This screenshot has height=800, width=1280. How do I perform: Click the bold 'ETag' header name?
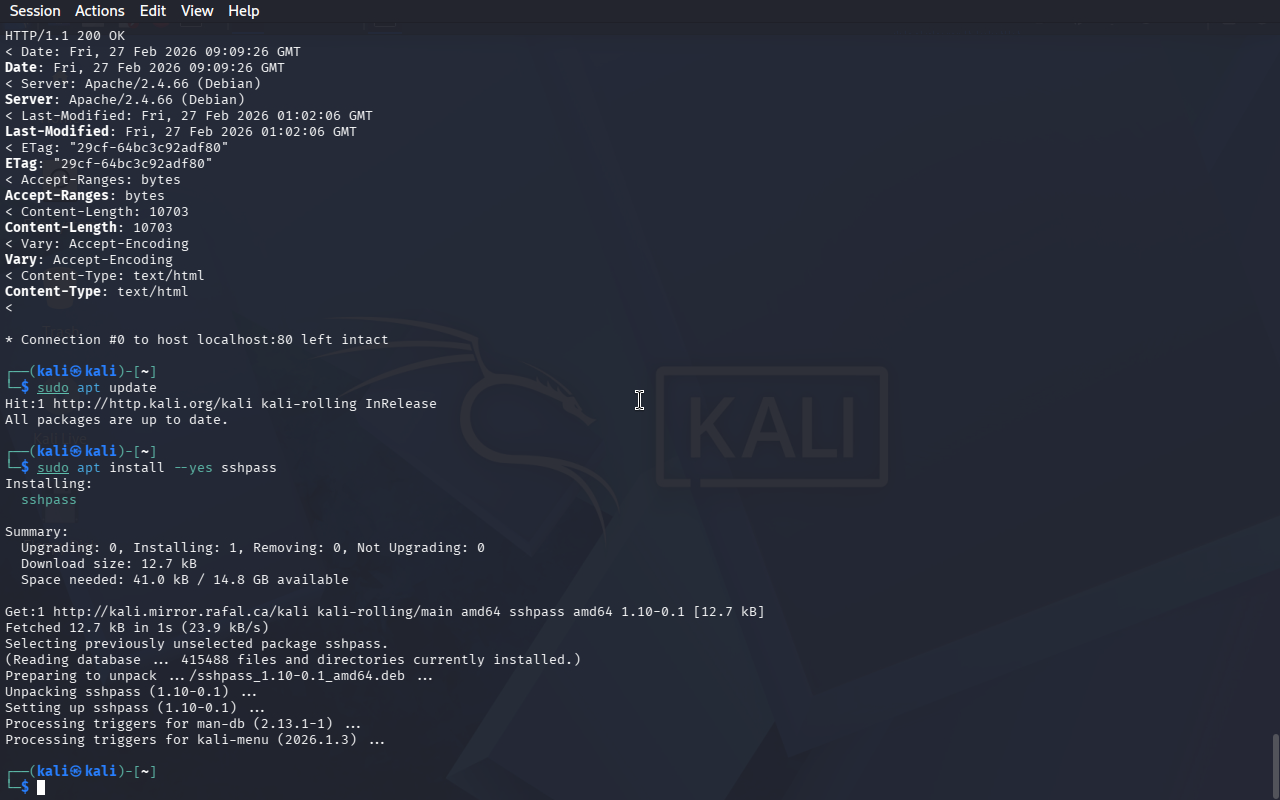point(21,164)
